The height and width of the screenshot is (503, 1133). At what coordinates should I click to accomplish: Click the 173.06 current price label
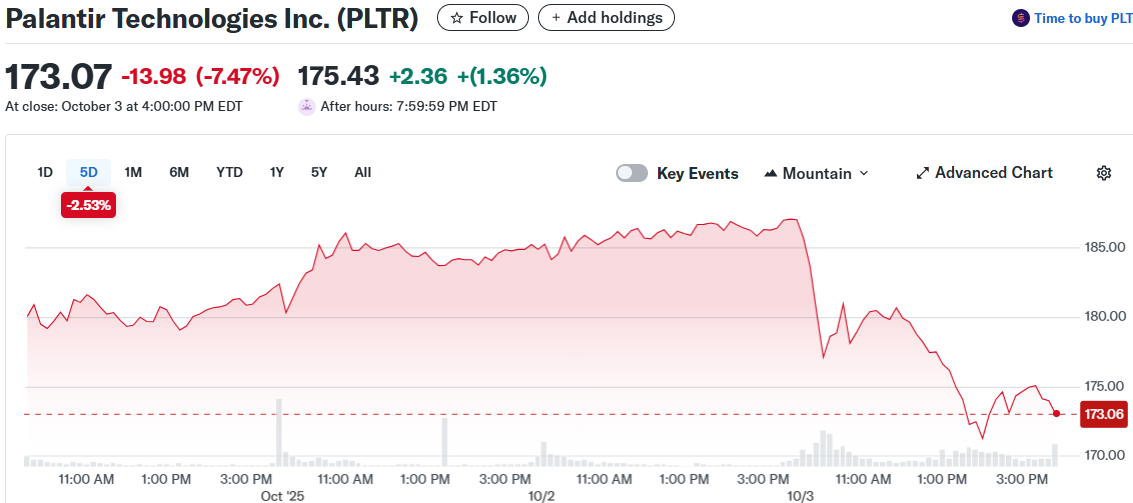click(x=1105, y=413)
